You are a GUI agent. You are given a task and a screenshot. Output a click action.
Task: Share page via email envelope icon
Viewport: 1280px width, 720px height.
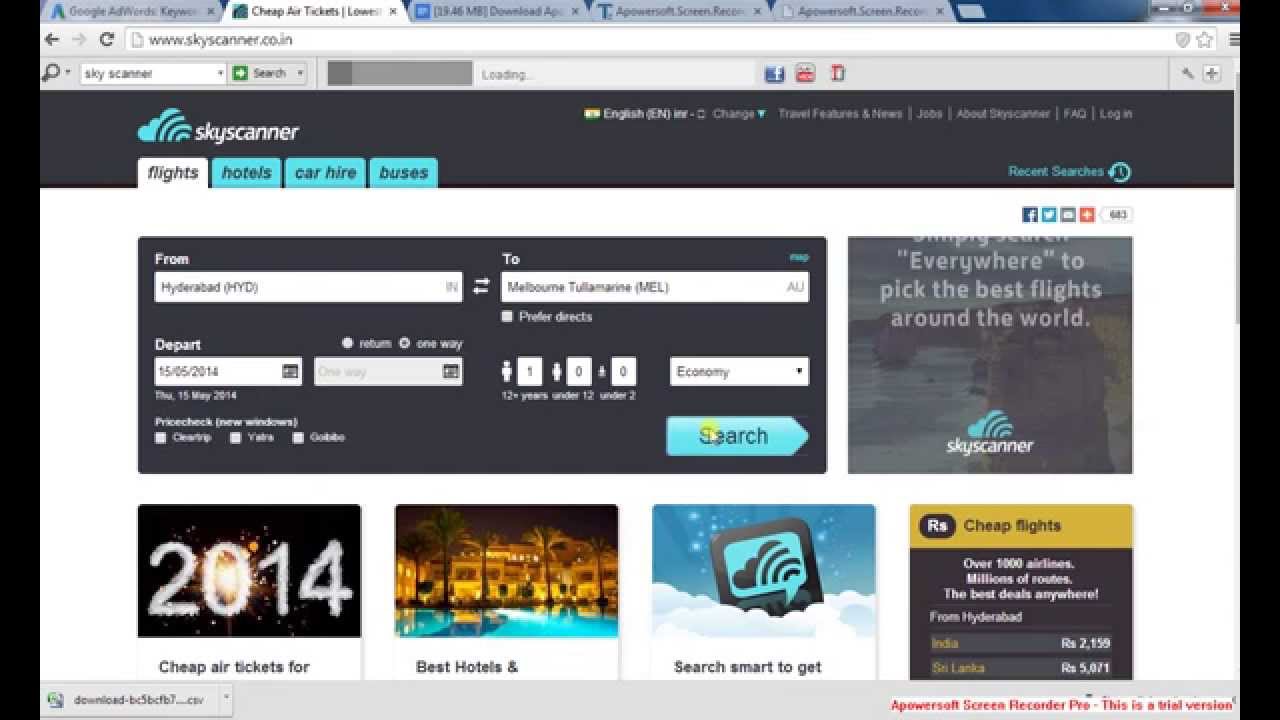point(1068,215)
